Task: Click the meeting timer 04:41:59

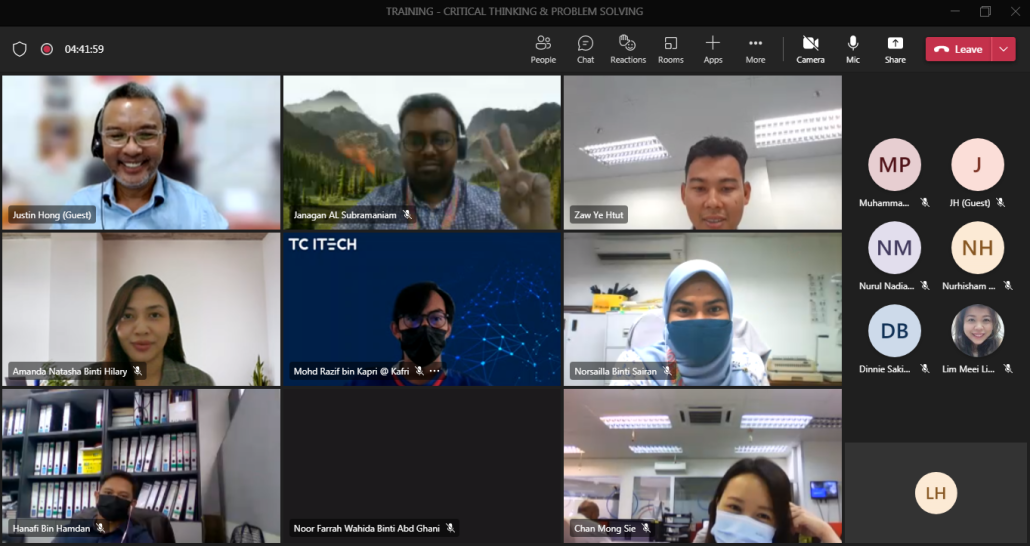Action: [84, 49]
